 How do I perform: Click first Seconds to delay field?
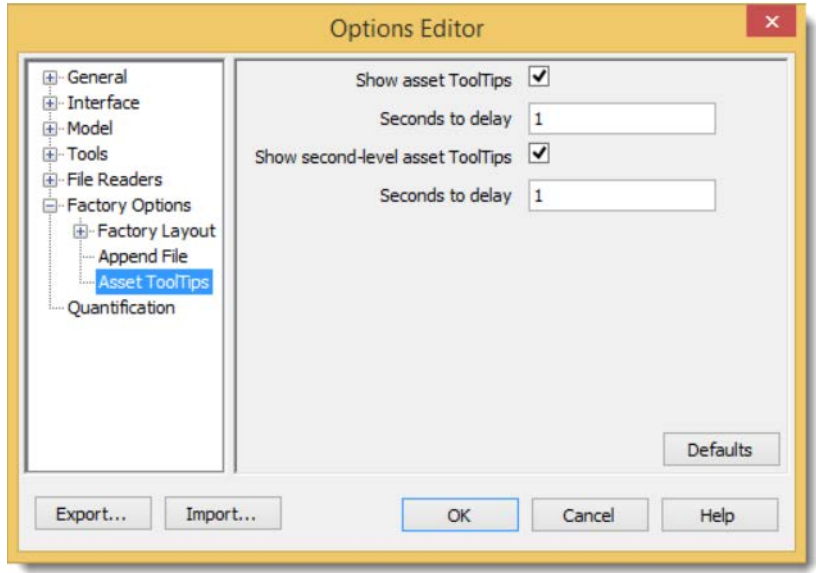(621, 118)
